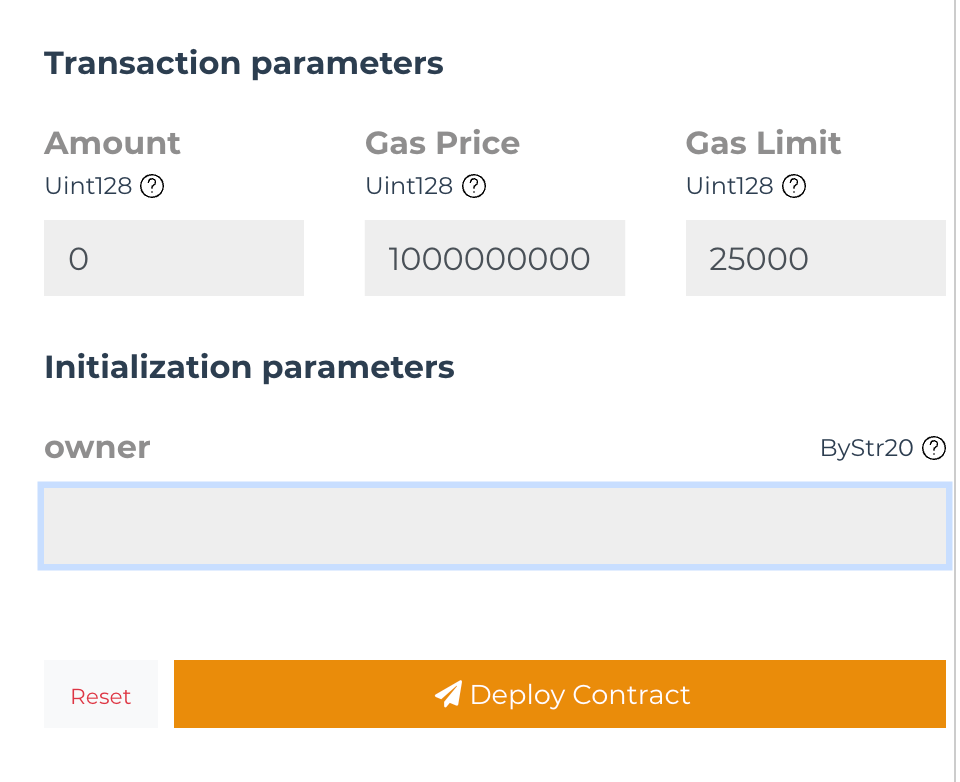Click the Amount field label
This screenshot has height=782, width=960.
112,143
